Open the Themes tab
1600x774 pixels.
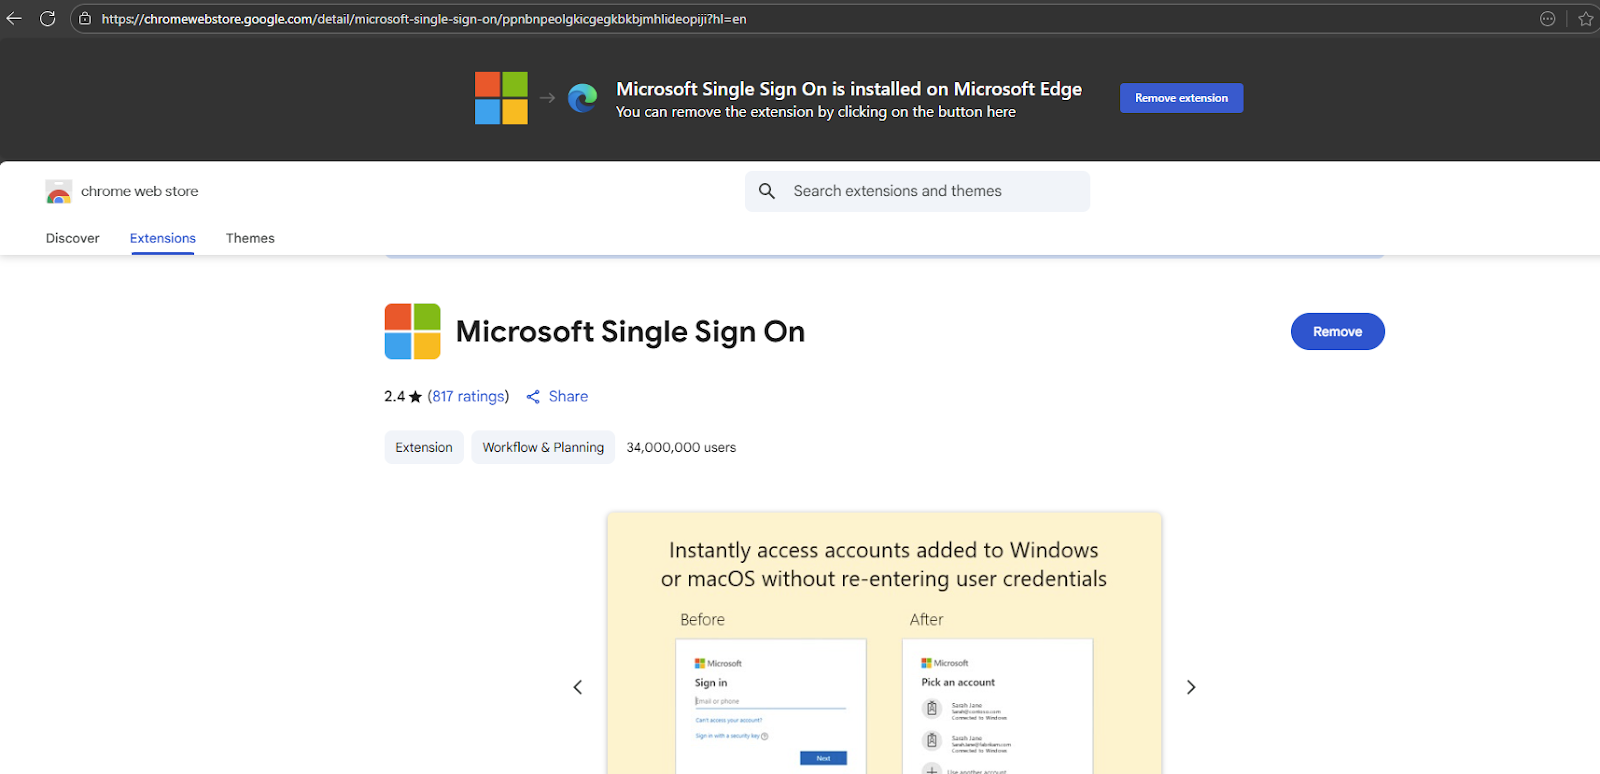click(250, 238)
